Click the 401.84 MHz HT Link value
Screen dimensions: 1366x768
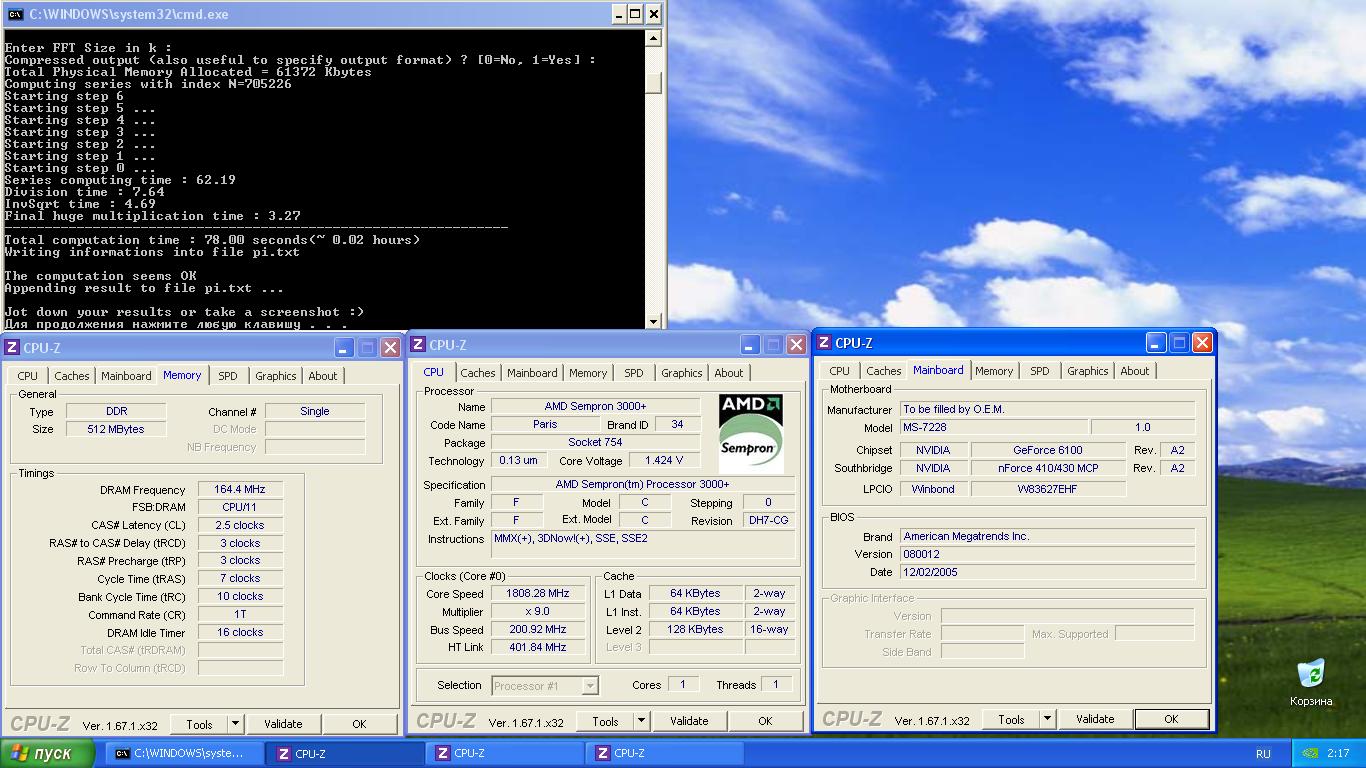(x=538, y=647)
